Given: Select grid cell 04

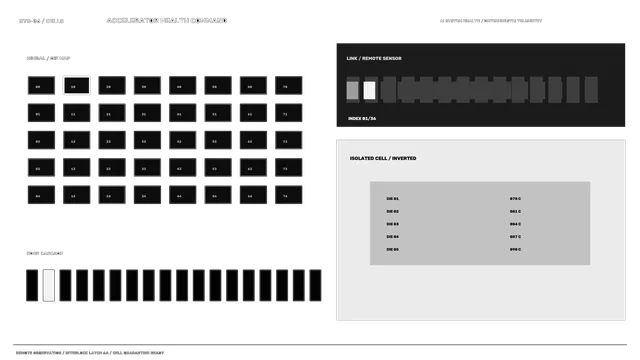Looking at the screenshot, I should coord(41,195).
